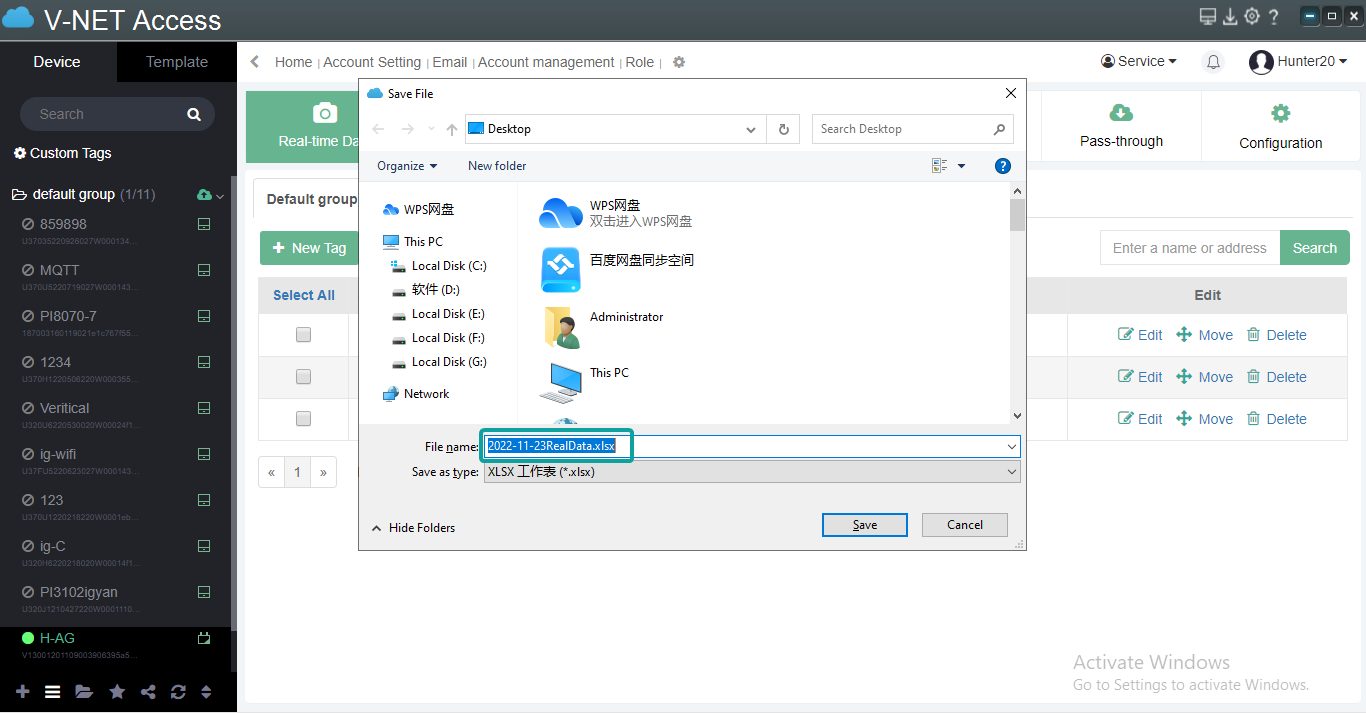Switch to the Template tab

(x=177, y=62)
